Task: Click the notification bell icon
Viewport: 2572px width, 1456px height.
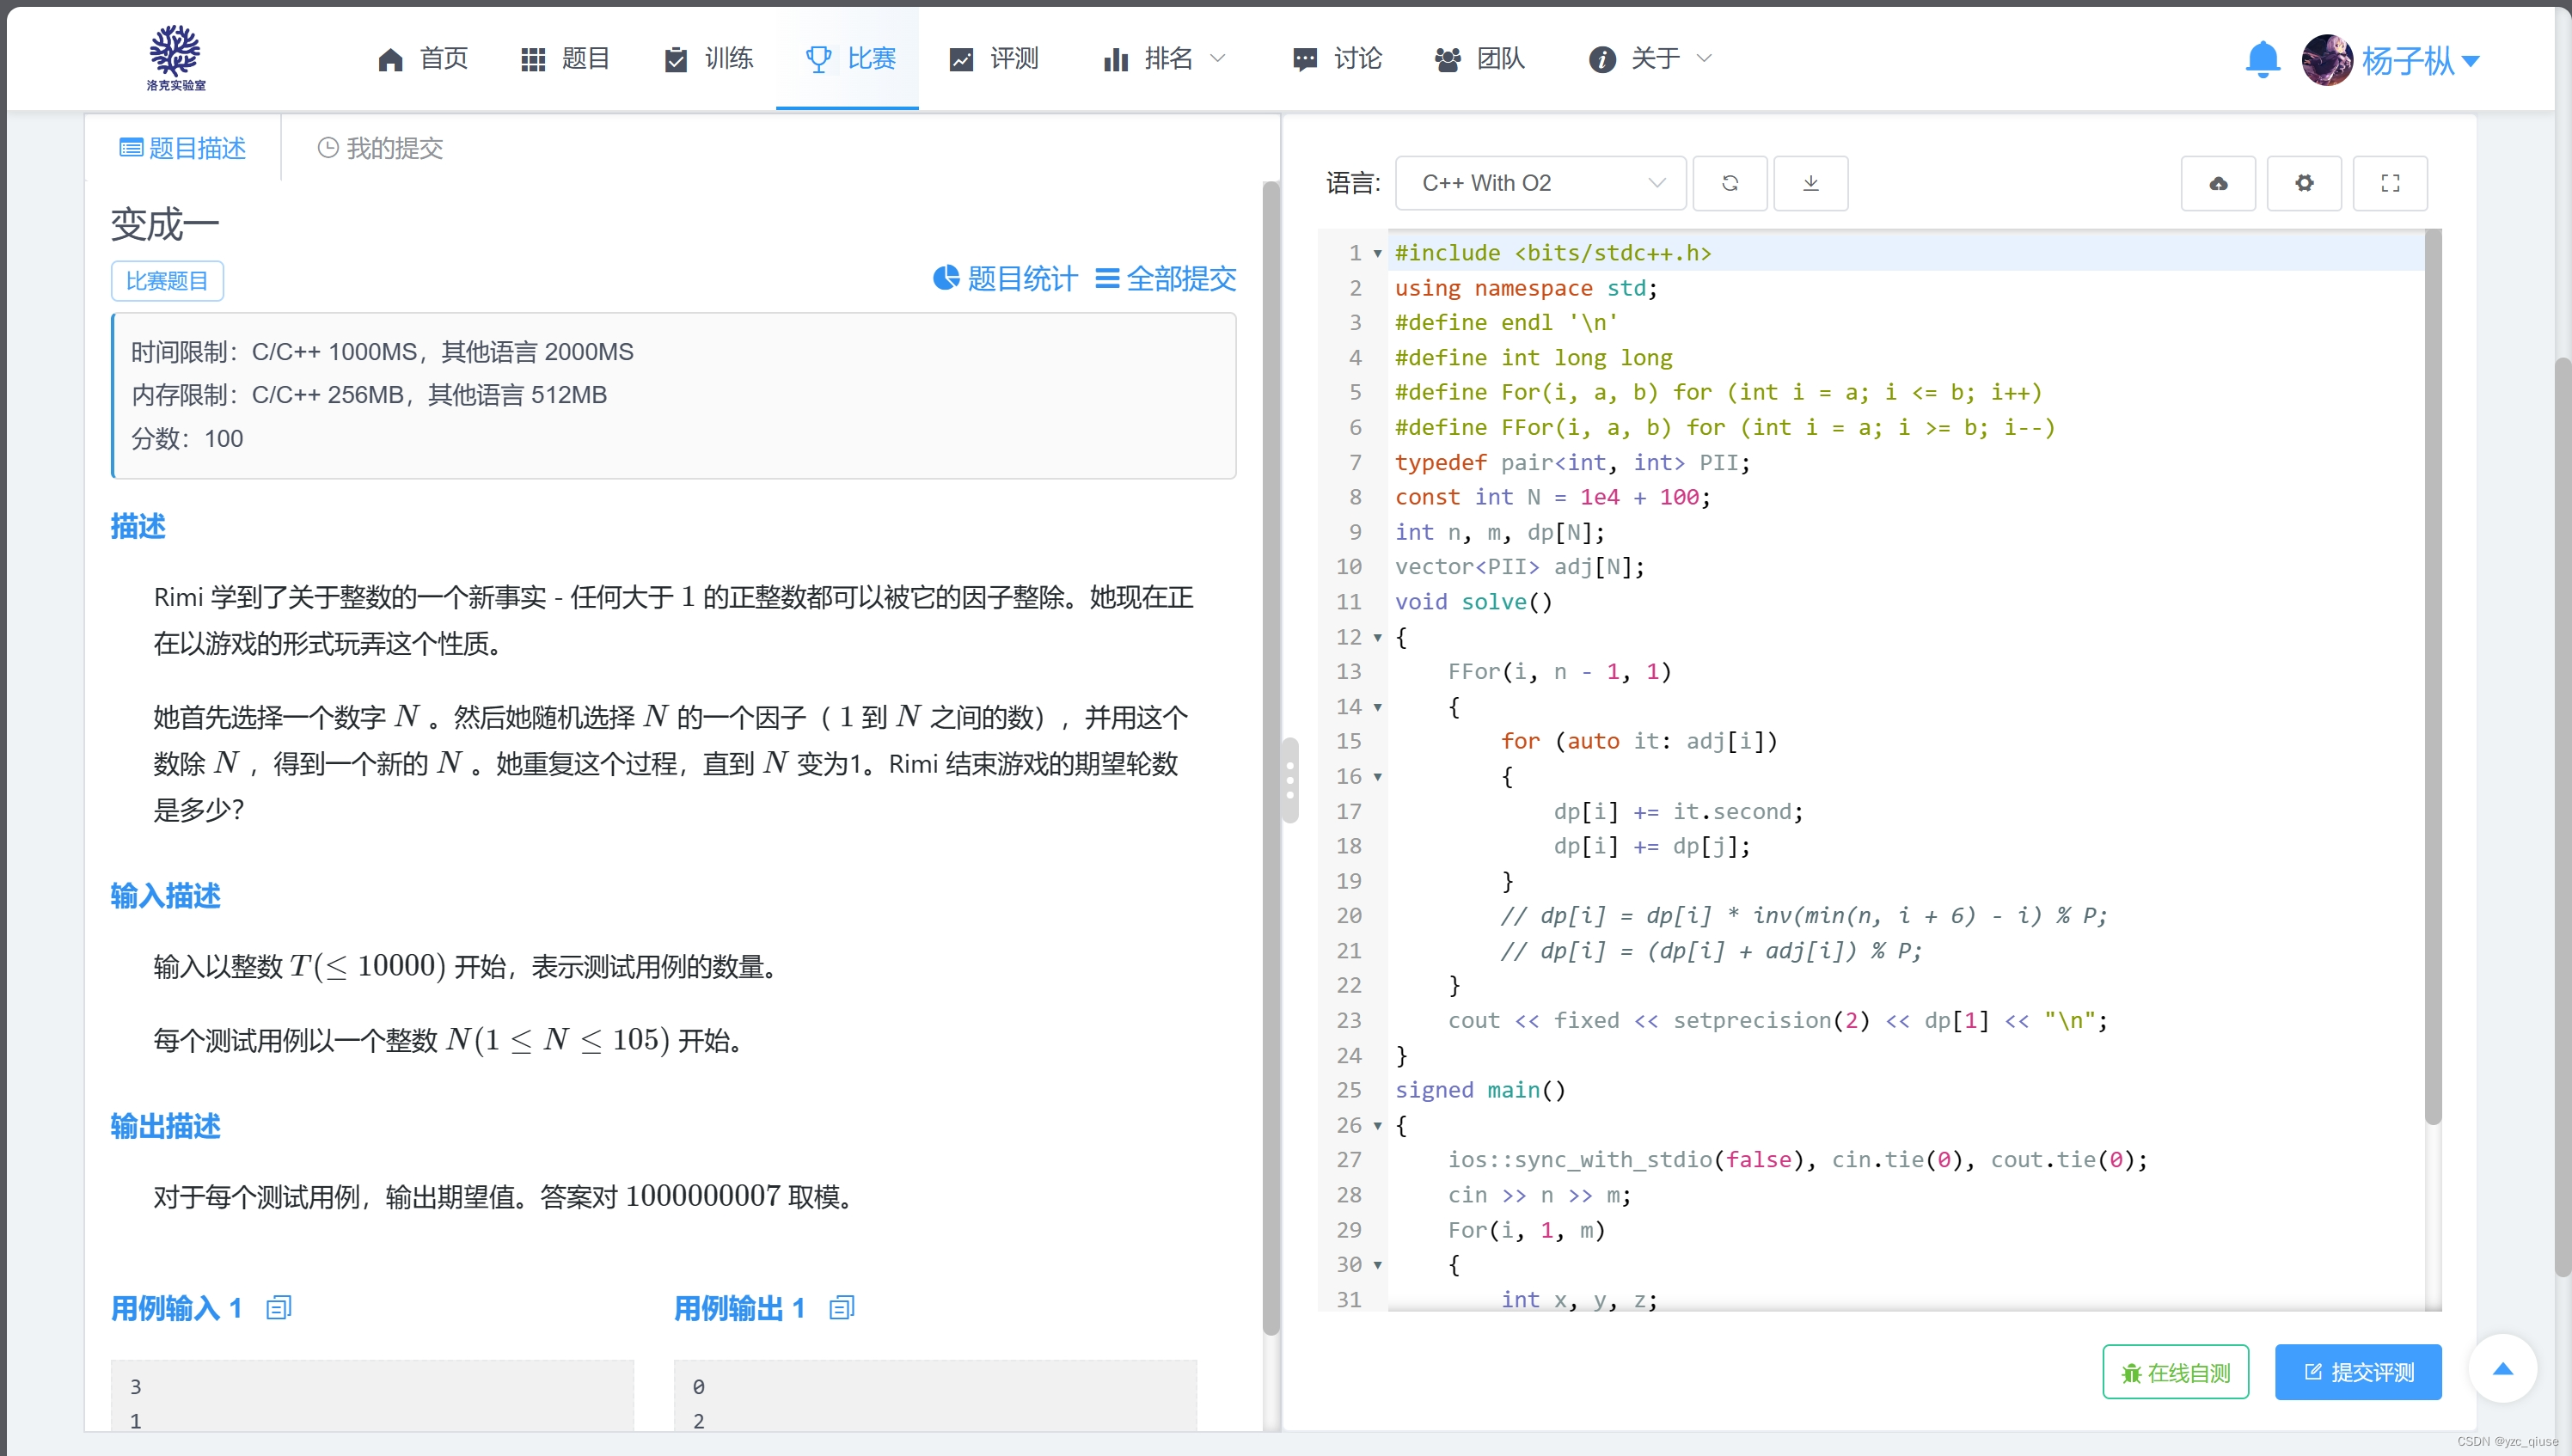Action: pos(2262,59)
